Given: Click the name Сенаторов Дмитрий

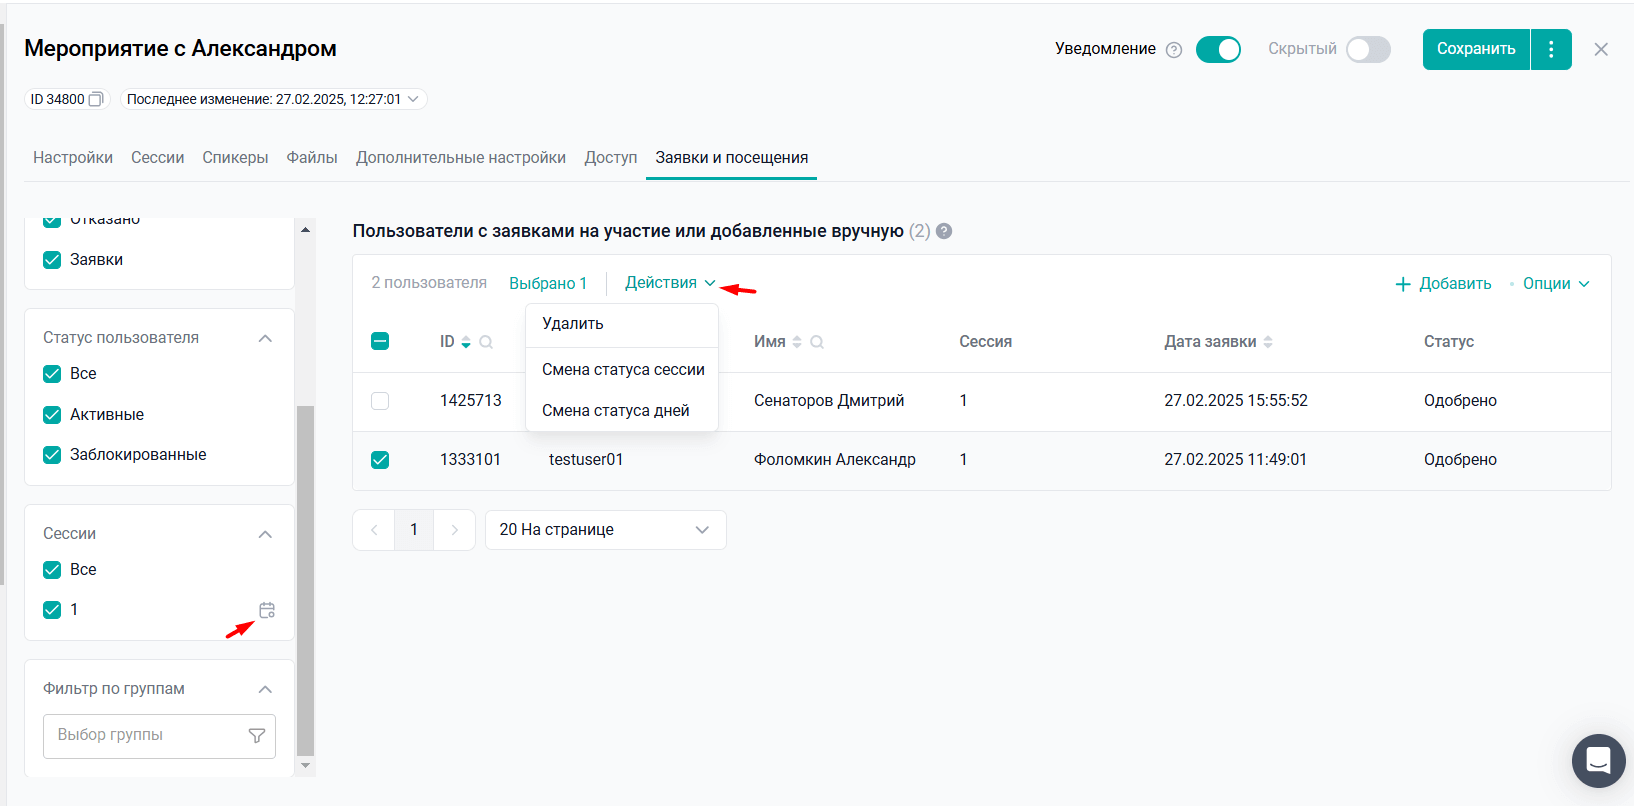Looking at the screenshot, I should click(829, 401).
